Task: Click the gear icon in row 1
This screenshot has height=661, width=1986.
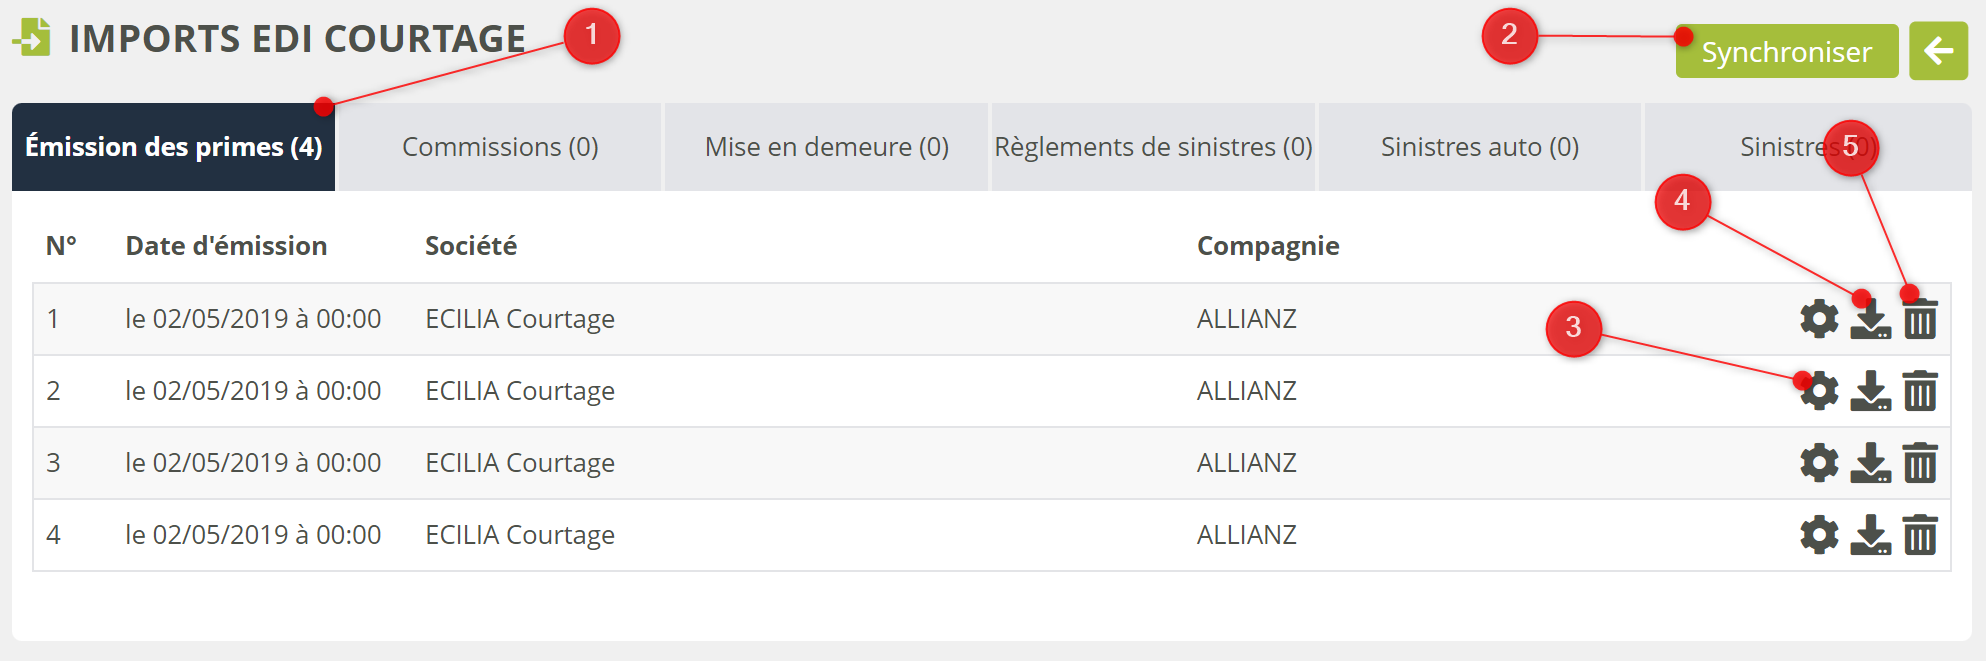Action: coord(1819,319)
